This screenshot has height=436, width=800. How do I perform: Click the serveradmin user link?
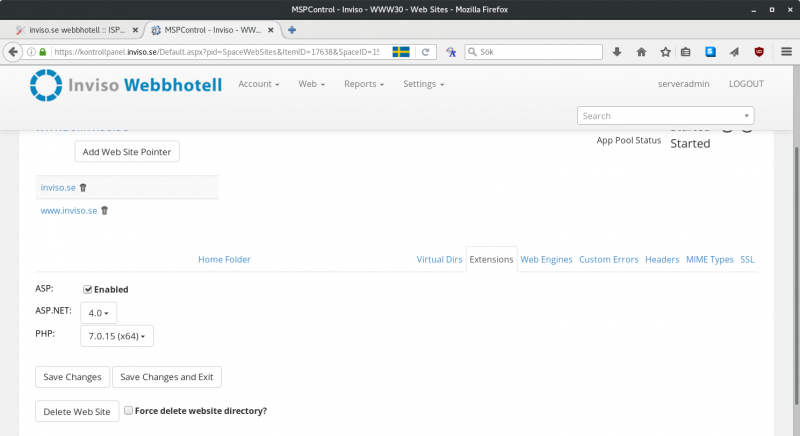coord(684,84)
